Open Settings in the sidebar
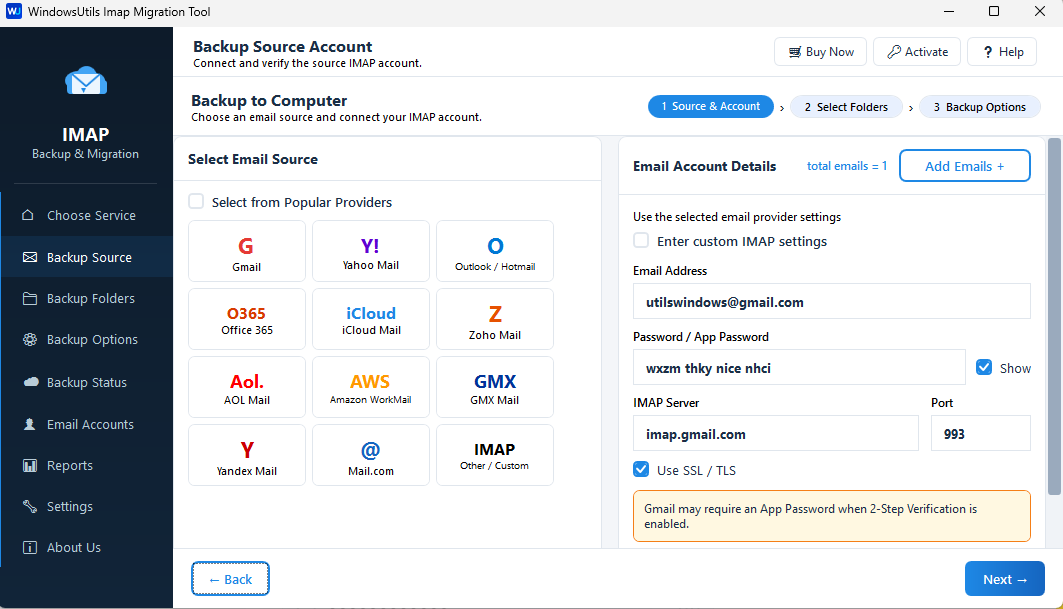 87,506
